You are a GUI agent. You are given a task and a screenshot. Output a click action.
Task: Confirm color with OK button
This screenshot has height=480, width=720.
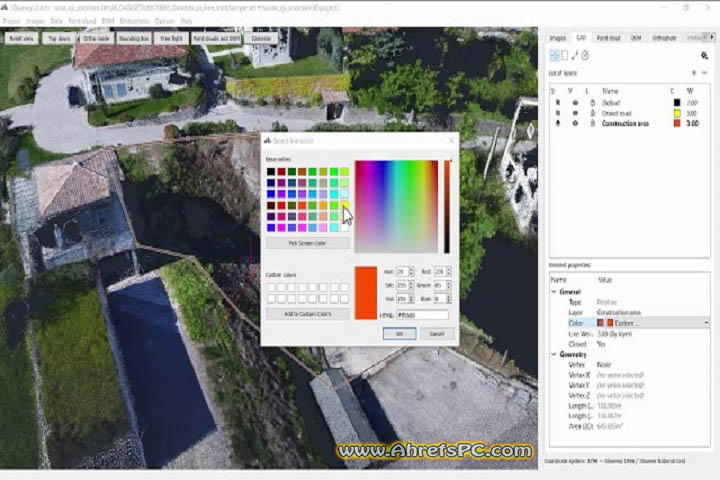[399, 333]
